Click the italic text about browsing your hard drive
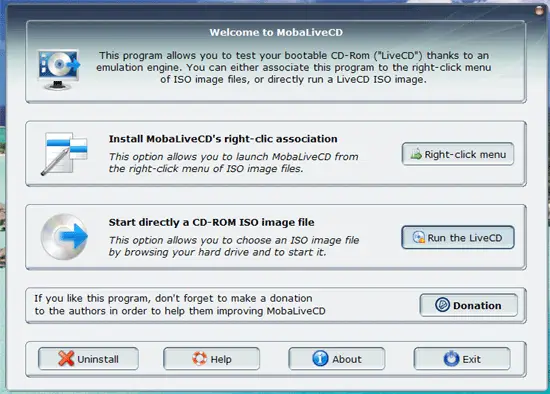 [x=234, y=246]
